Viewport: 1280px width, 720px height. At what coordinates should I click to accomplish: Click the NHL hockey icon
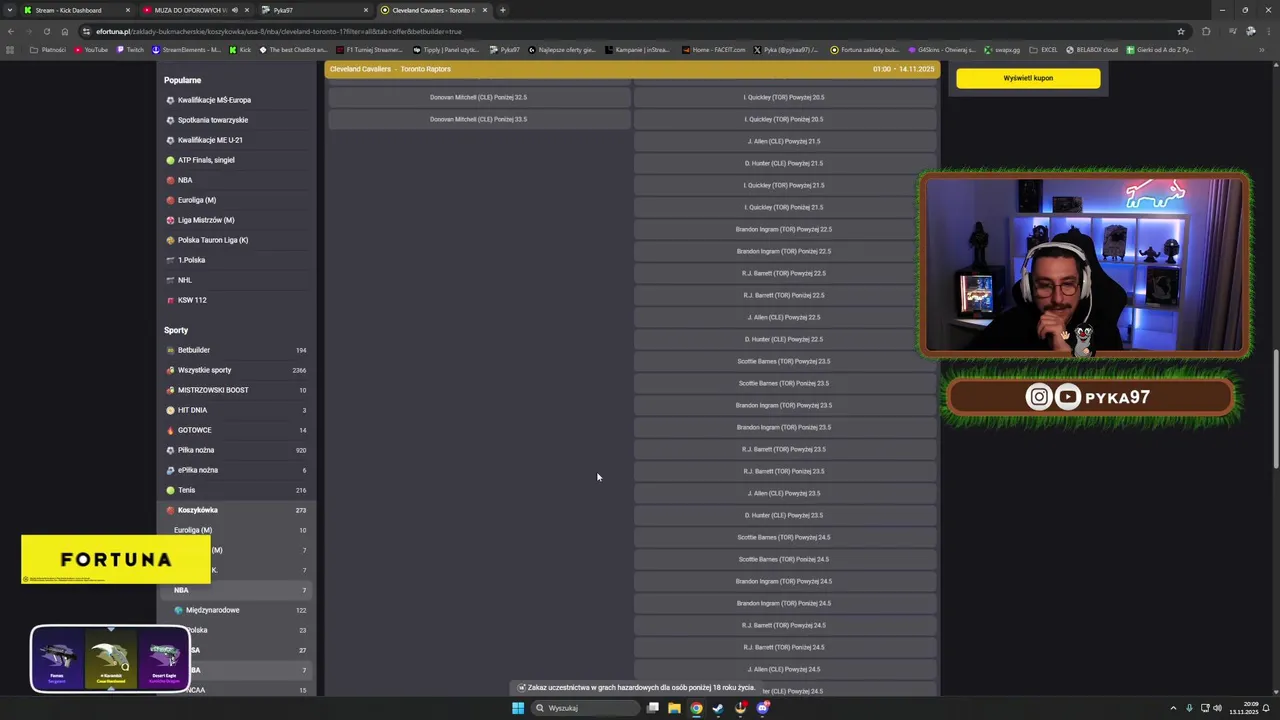[170, 280]
